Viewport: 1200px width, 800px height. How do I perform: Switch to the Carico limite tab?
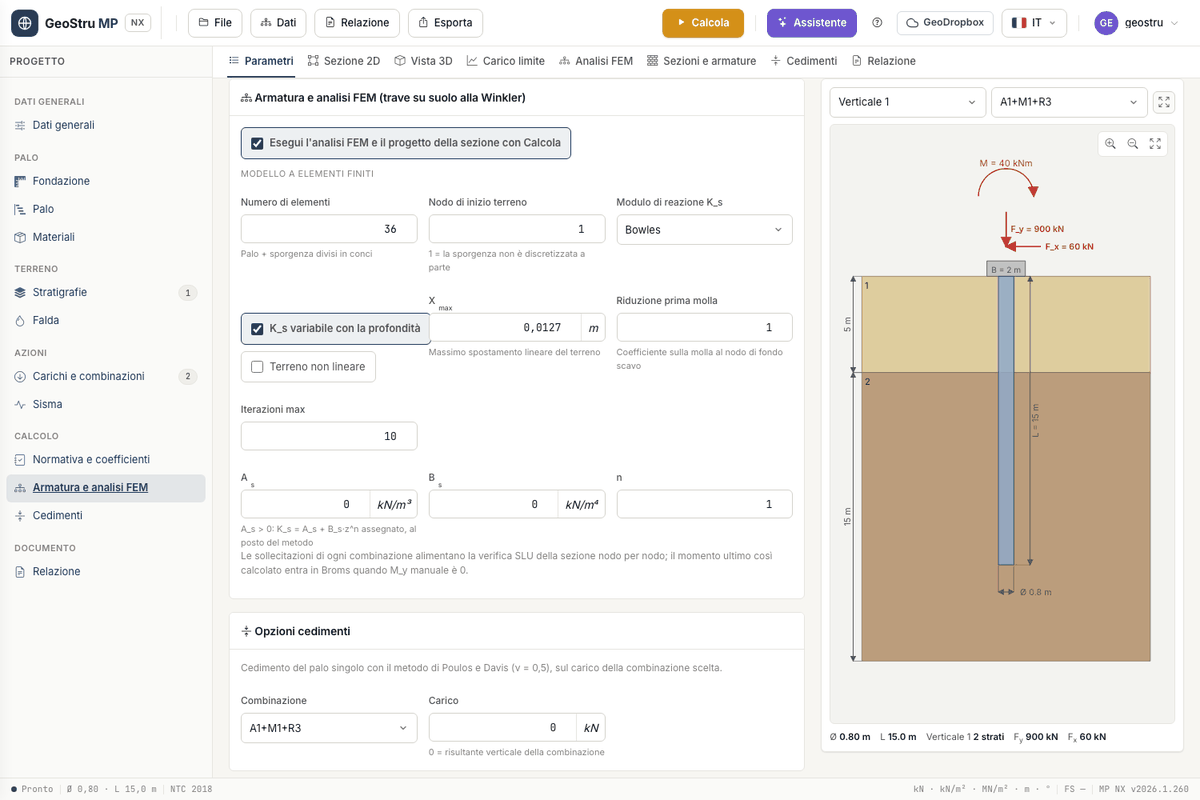(506, 61)
